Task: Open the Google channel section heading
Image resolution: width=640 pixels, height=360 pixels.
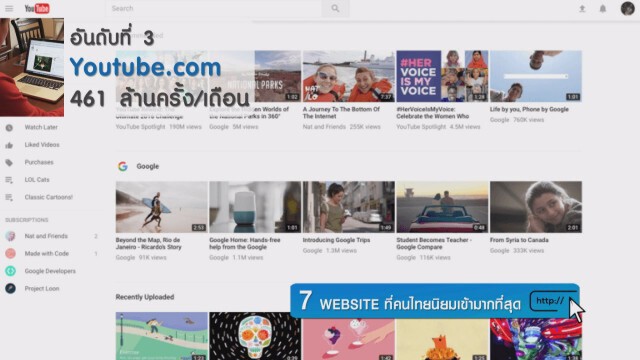Action: [x=148, y=166]
